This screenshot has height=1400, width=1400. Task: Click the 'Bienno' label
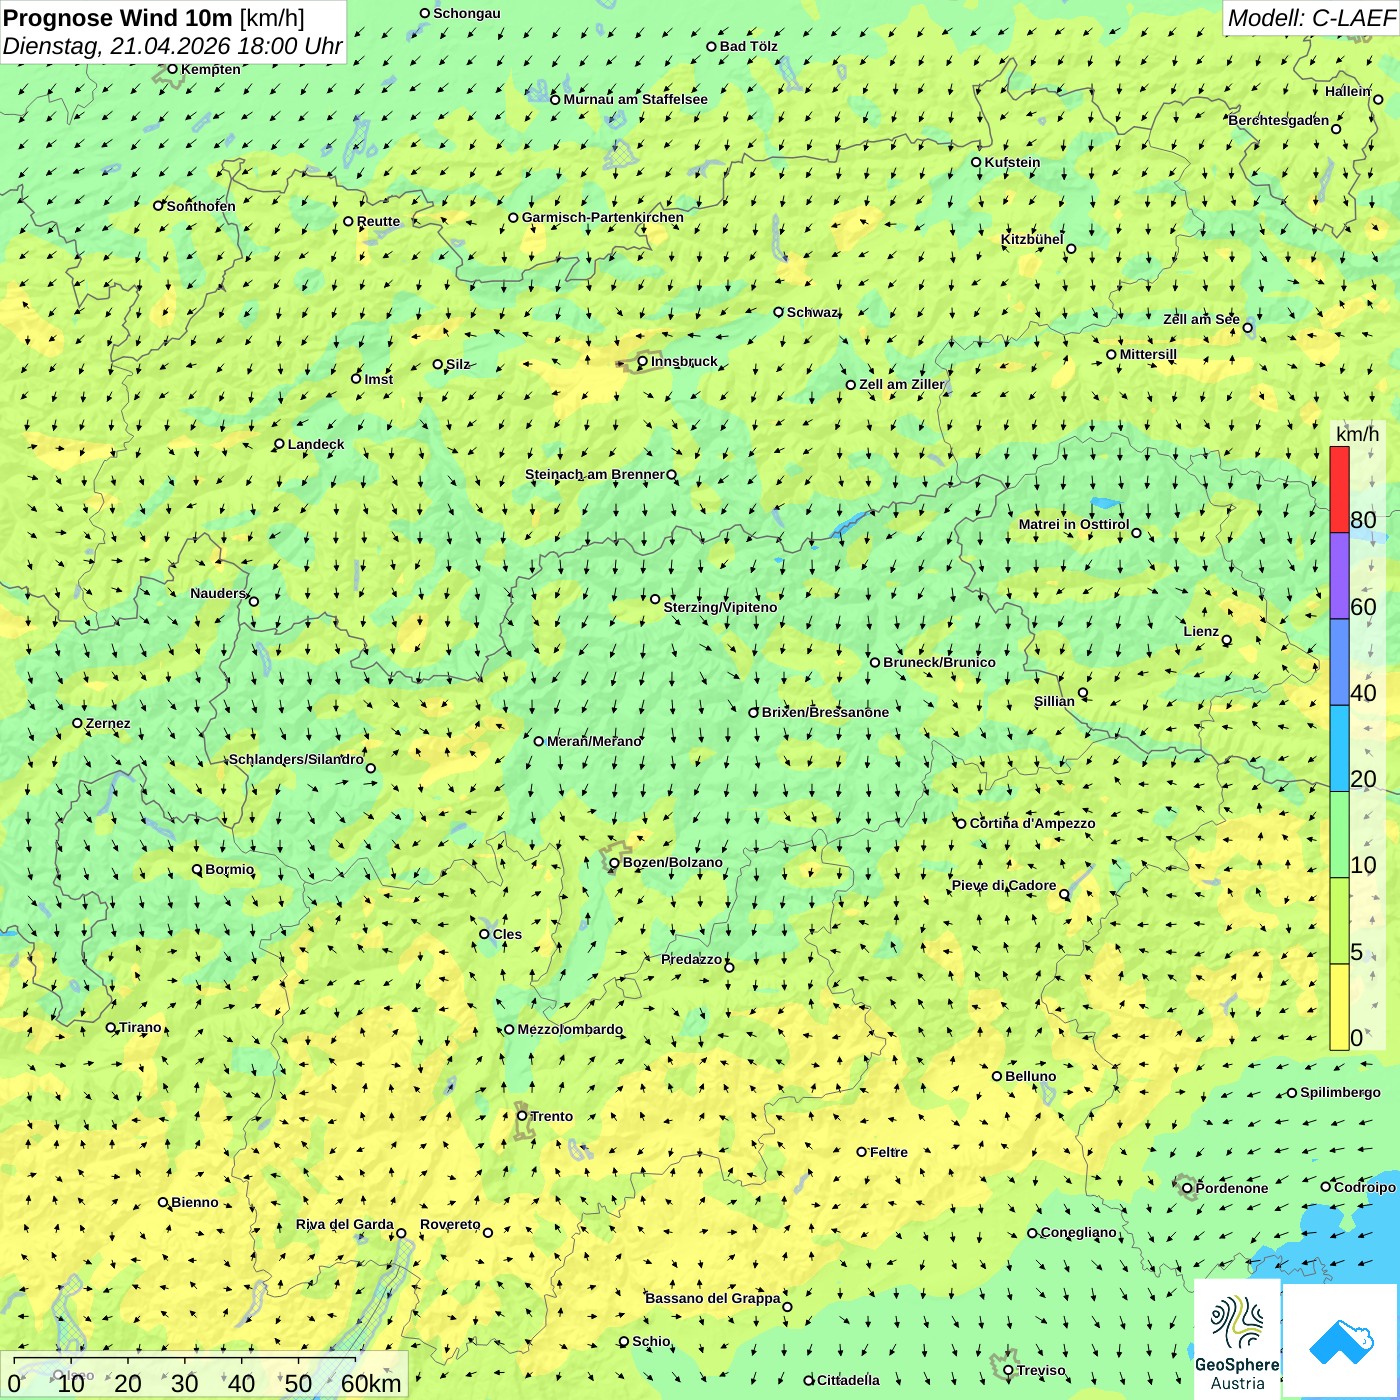pos(195,1202)
